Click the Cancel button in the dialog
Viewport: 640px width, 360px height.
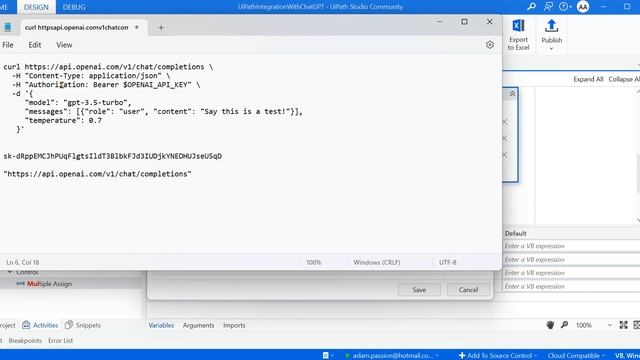468,290
